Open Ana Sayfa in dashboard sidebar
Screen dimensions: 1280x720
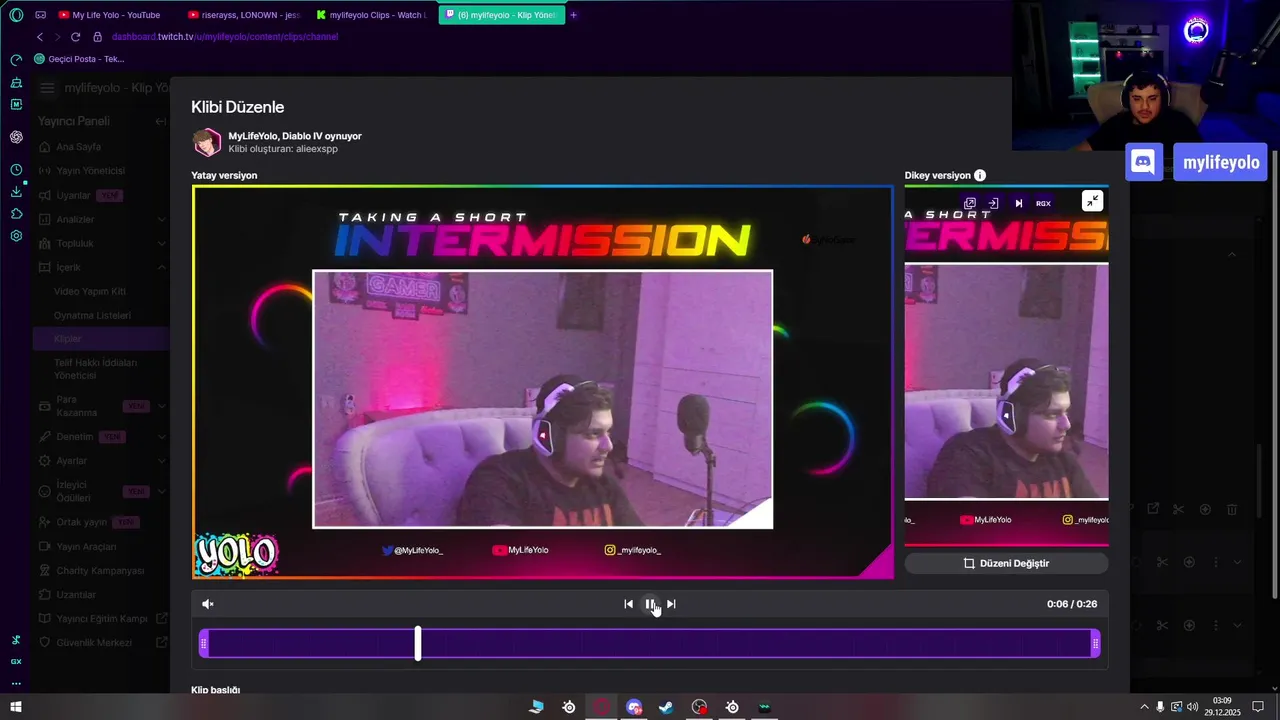coord(78,147)
